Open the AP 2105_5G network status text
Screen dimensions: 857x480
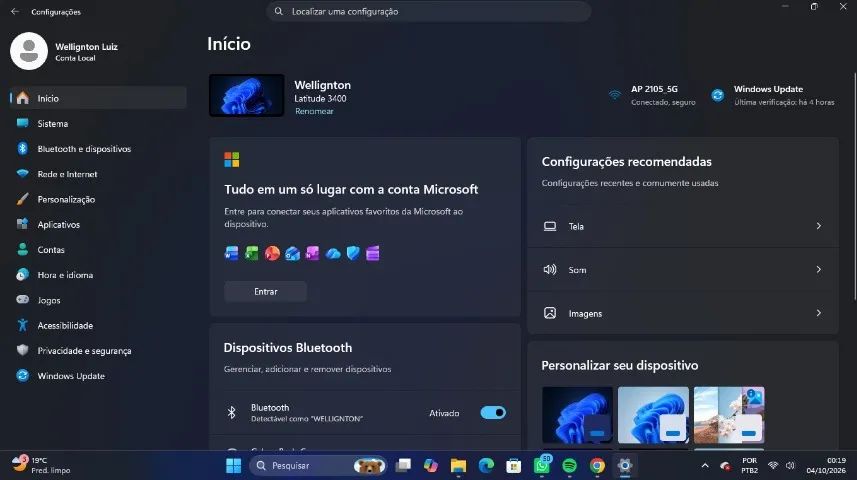663,95
